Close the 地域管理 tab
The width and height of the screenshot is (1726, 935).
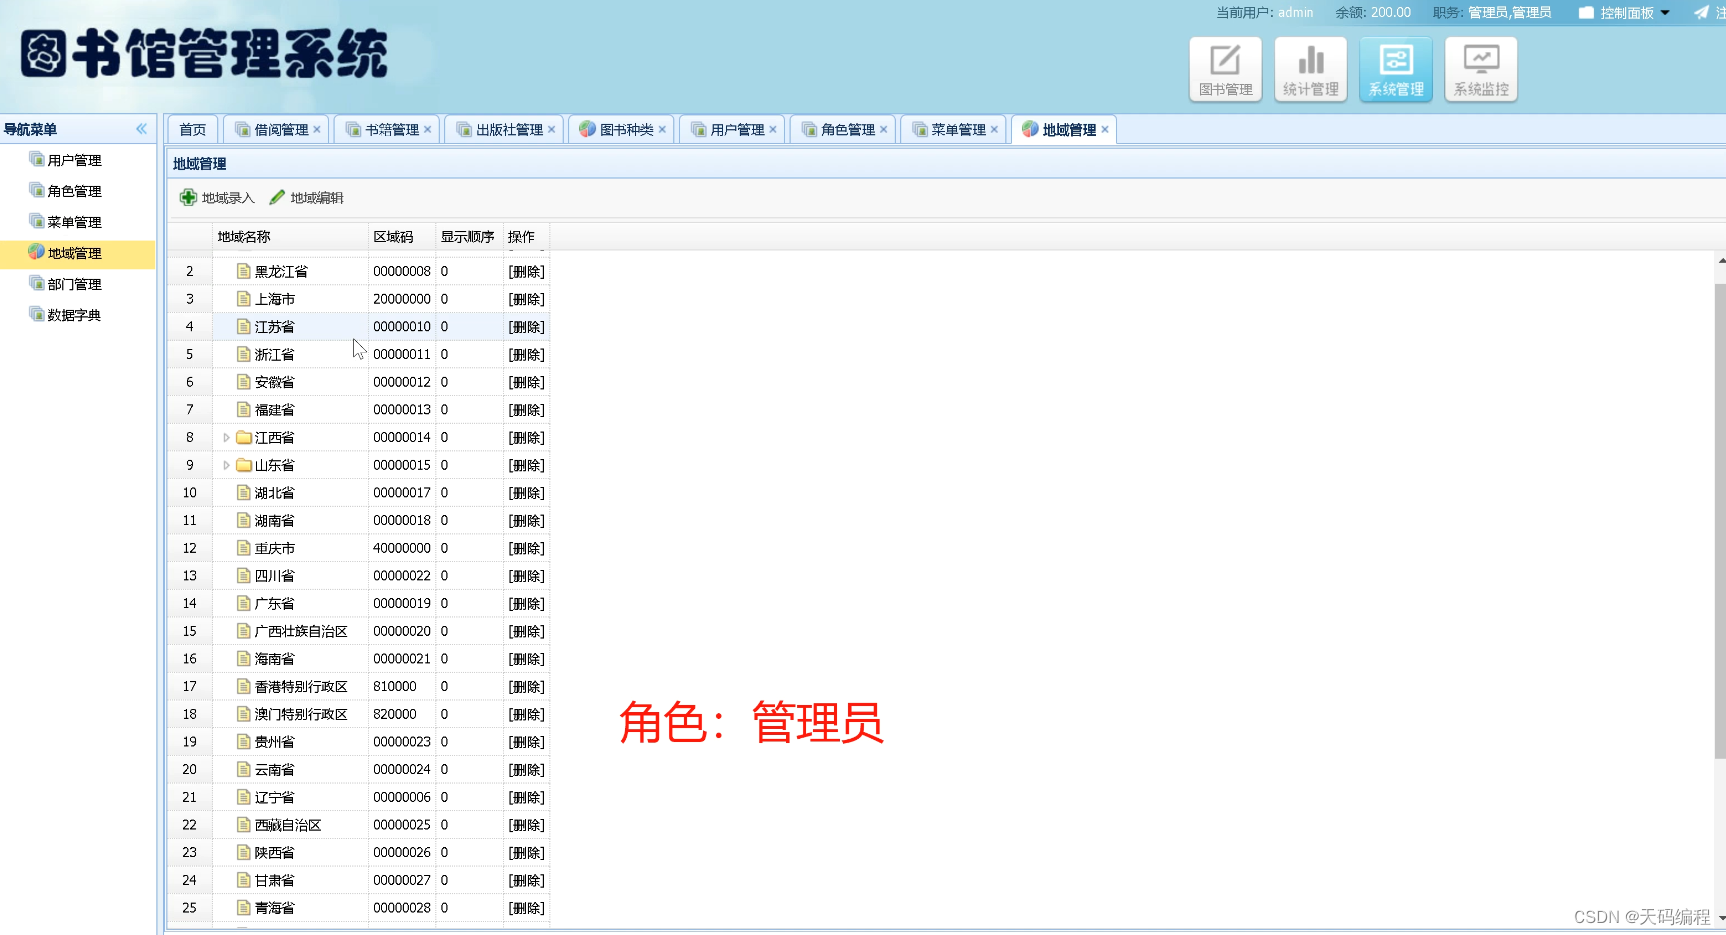1105,129
